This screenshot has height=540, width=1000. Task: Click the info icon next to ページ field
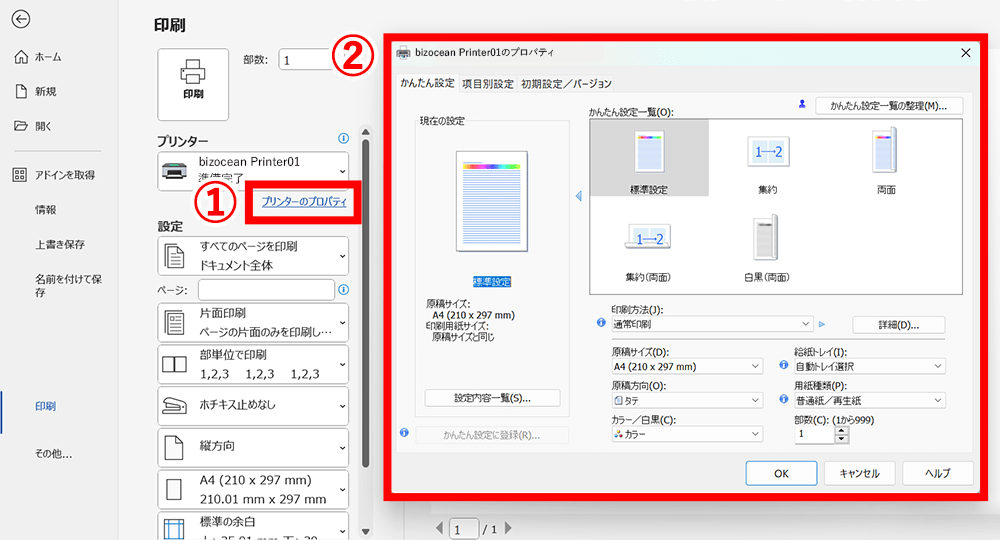343,289
